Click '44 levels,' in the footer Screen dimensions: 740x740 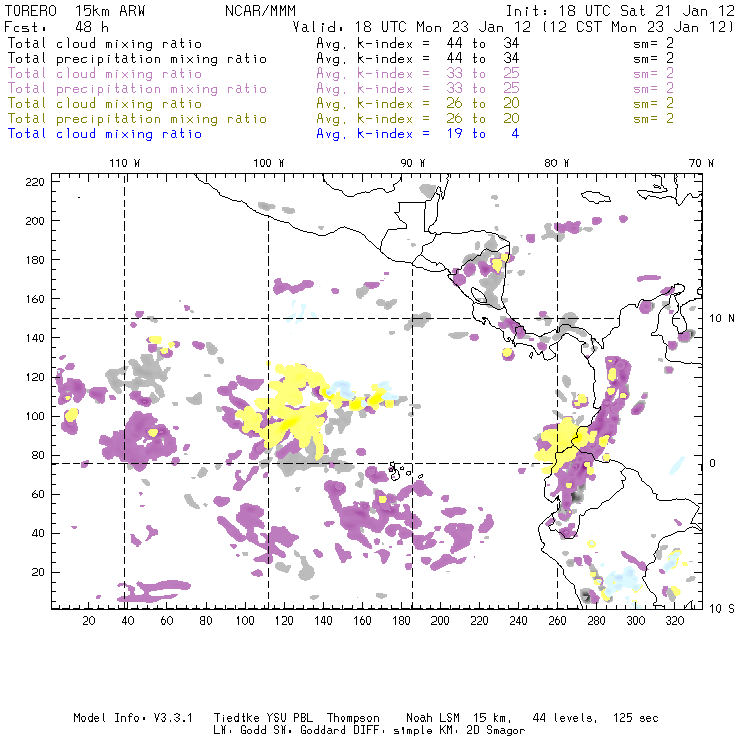[565, 718]
